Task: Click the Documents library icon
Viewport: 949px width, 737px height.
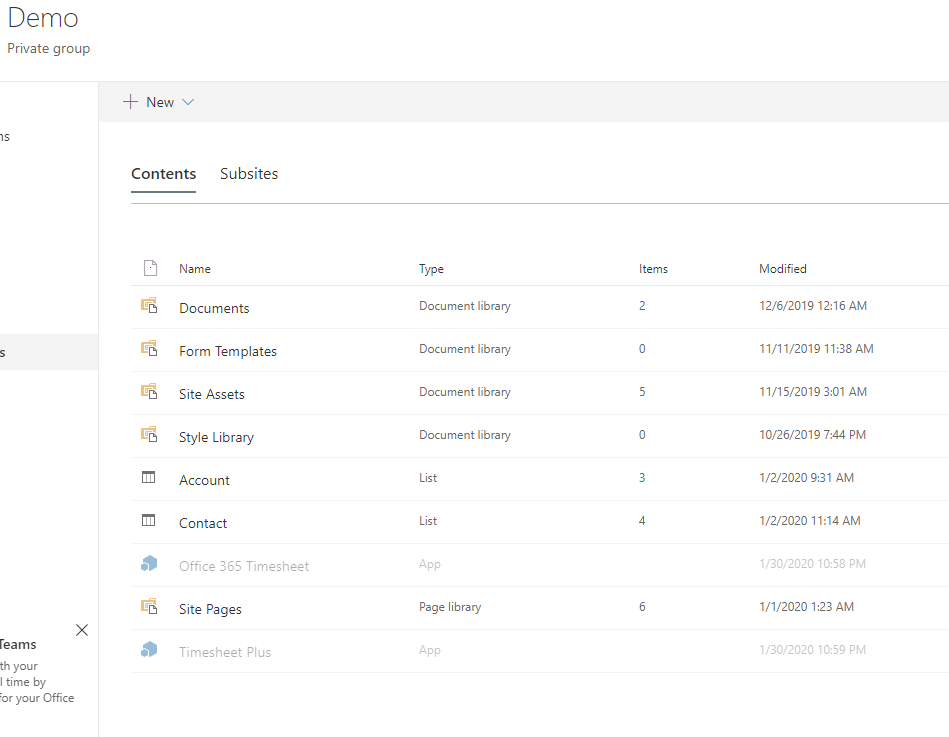Action: click(x=149, y=306)
